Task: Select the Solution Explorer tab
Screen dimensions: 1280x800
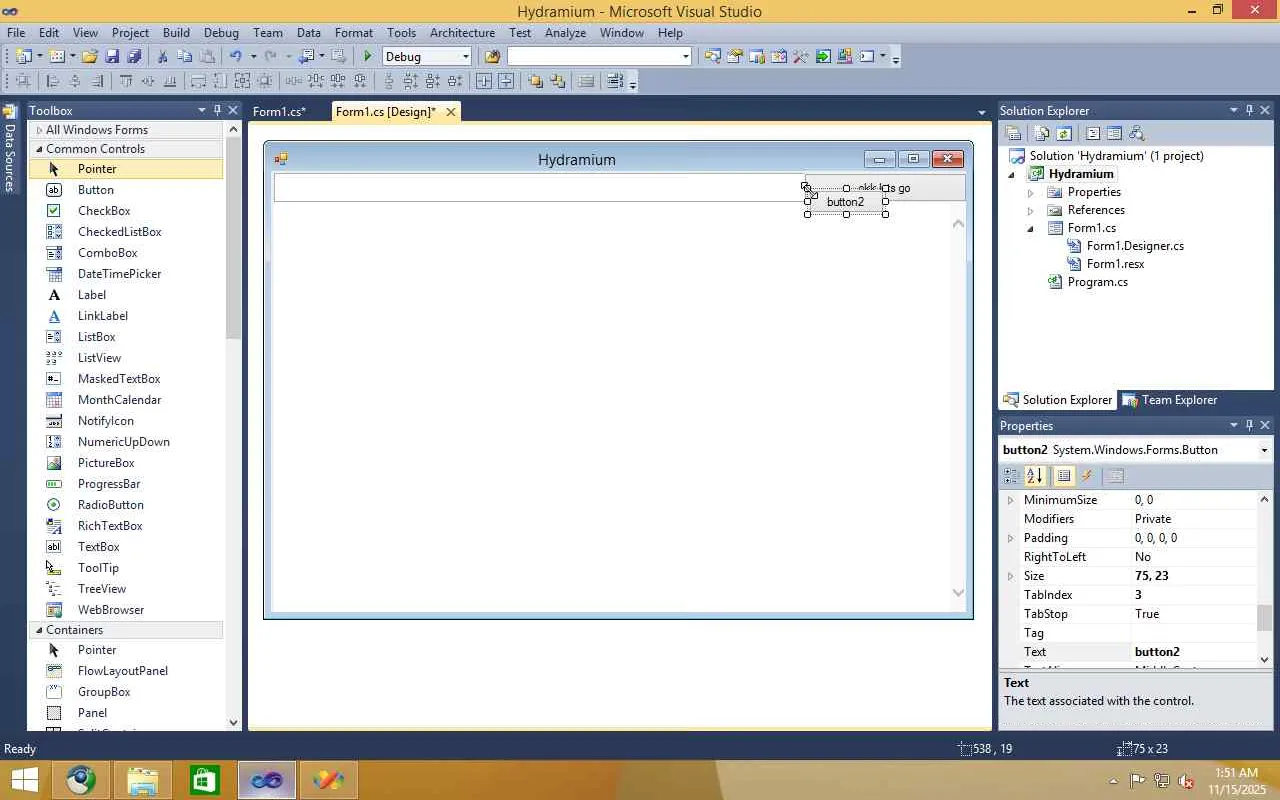Action: coord(1058,400)
